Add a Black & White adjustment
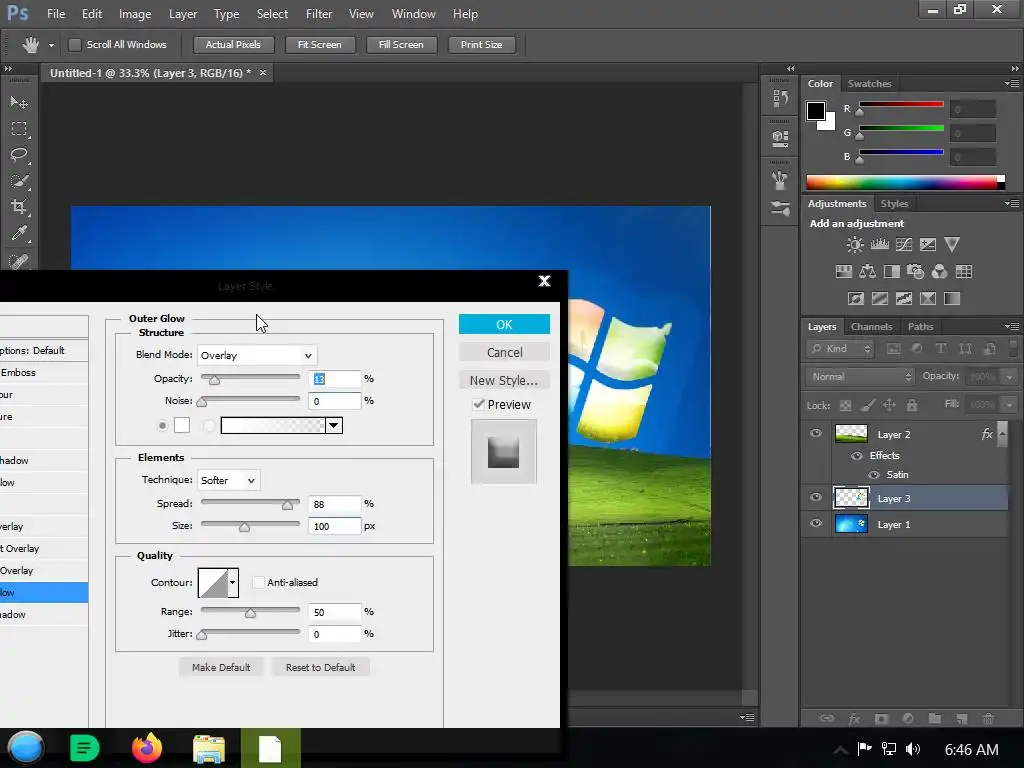The width and height of the screenshot is (1024, 768). (891, 272)
